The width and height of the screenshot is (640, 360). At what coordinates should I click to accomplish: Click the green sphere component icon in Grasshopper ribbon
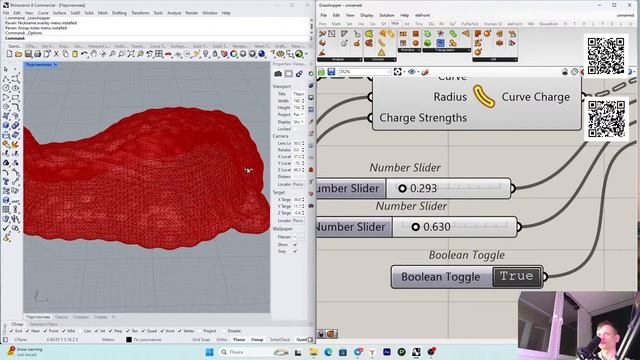pos(427,43)
